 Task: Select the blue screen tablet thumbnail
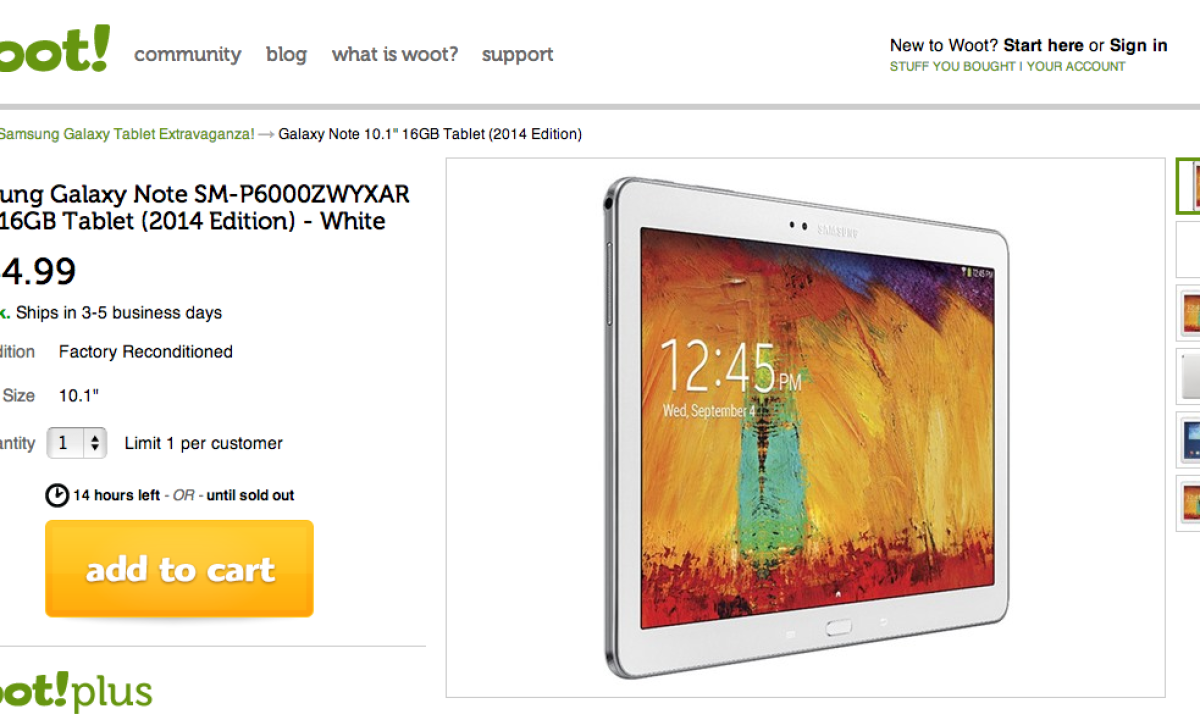point(1187,439)
